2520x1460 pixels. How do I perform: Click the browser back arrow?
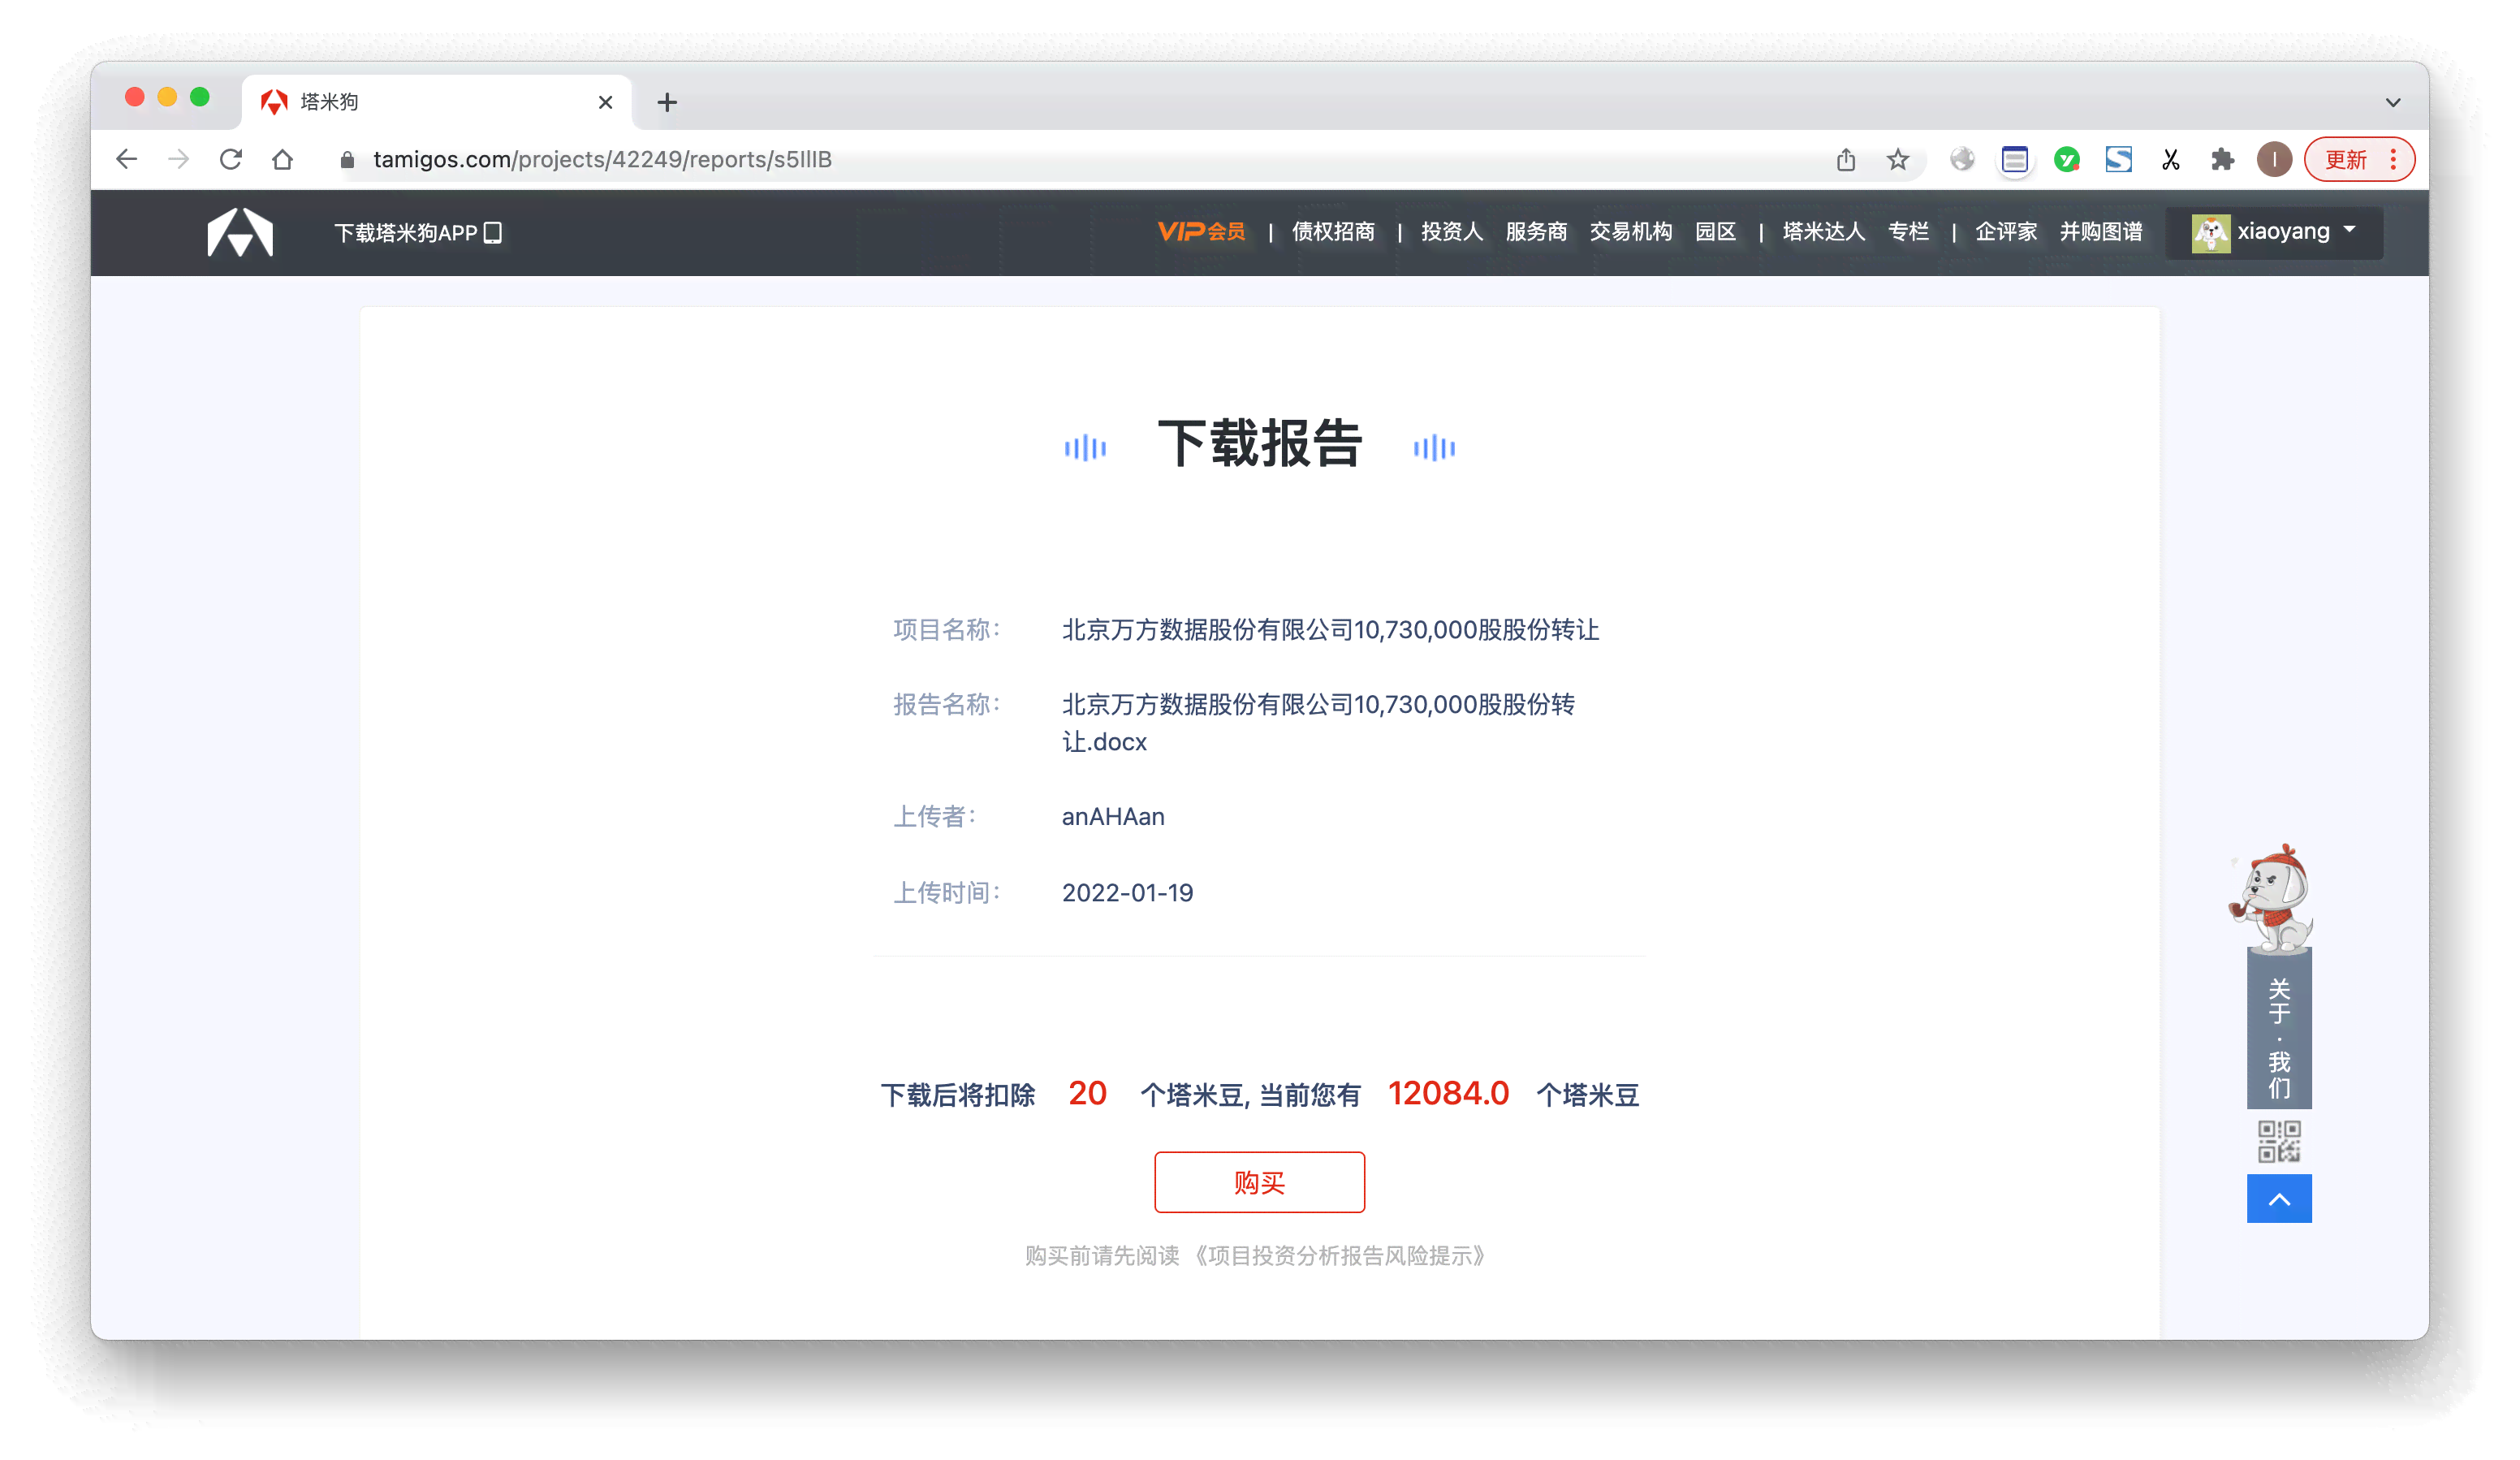[x=126, y=159]
